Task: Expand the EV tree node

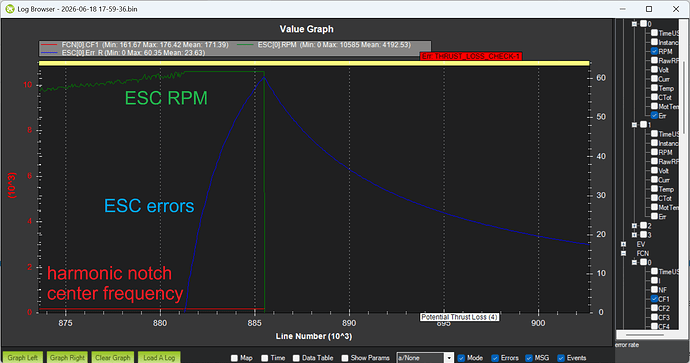Action: tap(624, 244)
